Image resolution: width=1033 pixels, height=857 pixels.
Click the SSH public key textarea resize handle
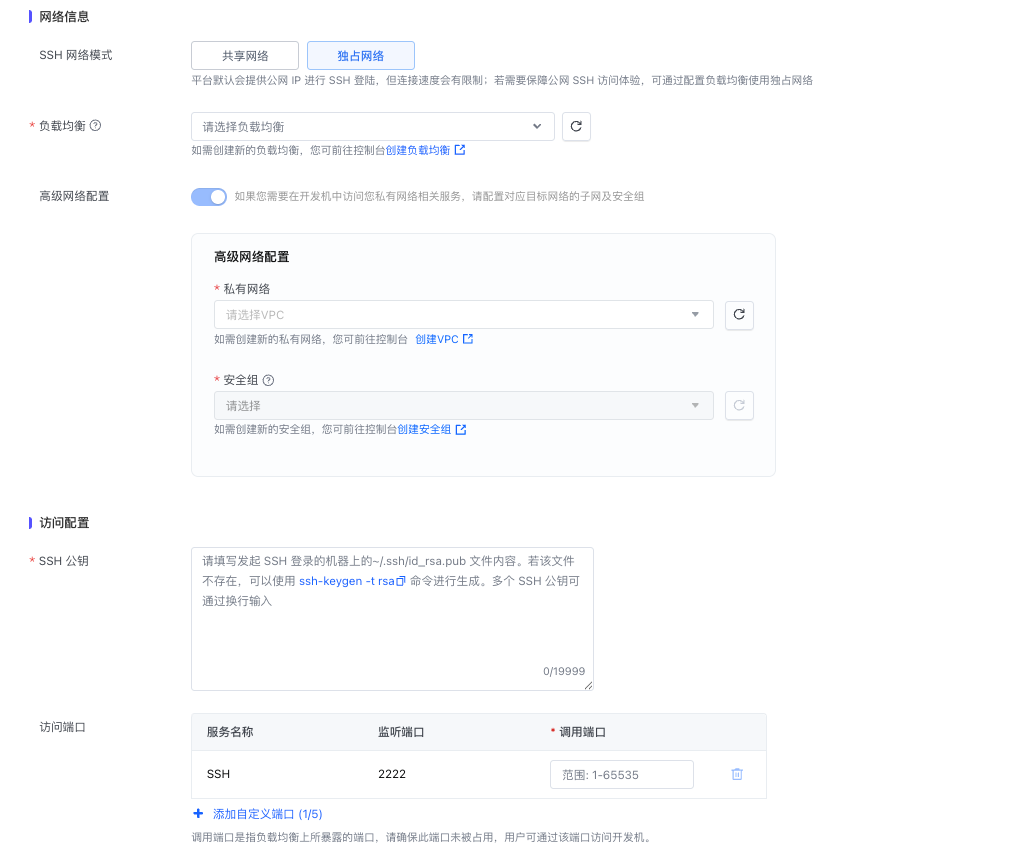(588, 685)
